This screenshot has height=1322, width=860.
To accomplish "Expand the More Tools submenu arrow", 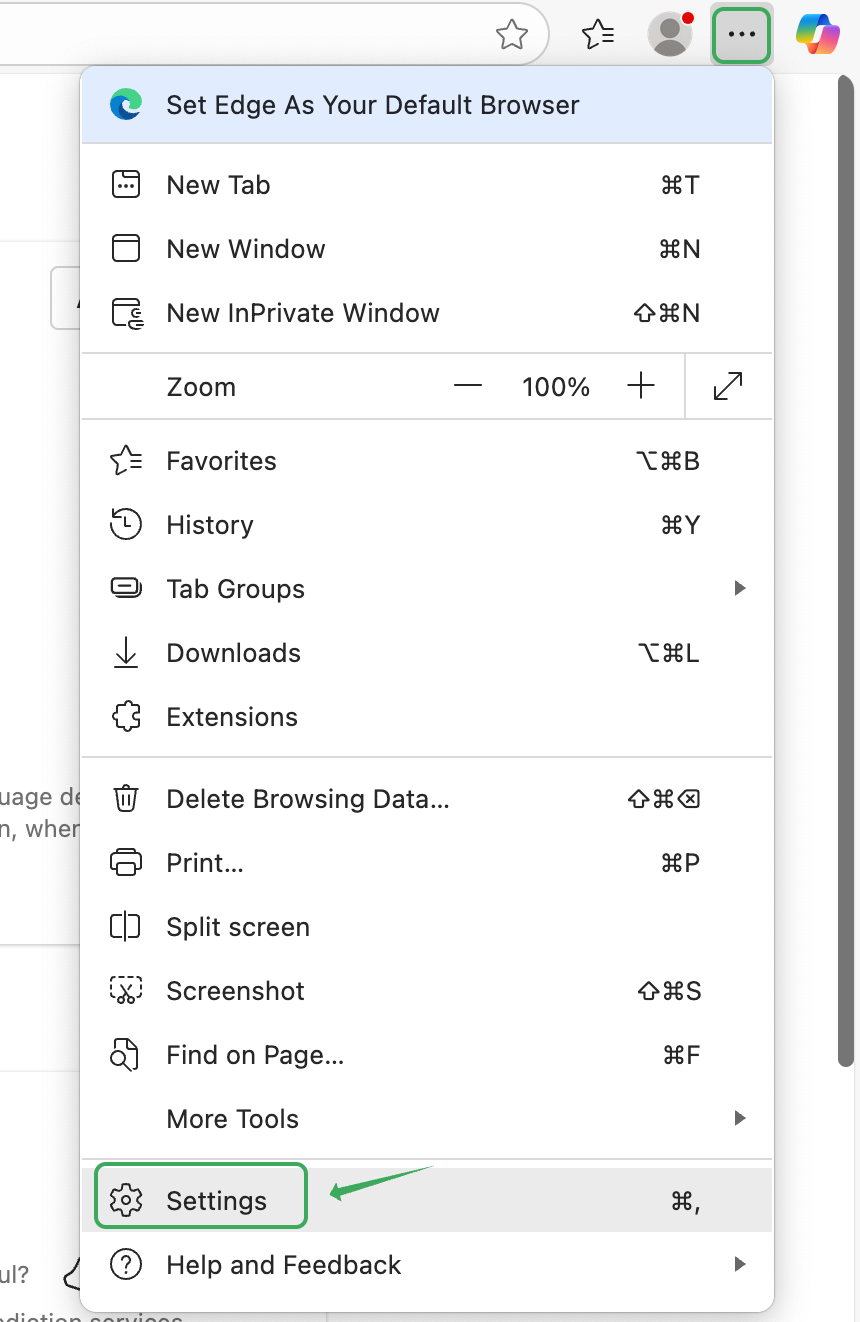I will click(x=740, y=1118).
